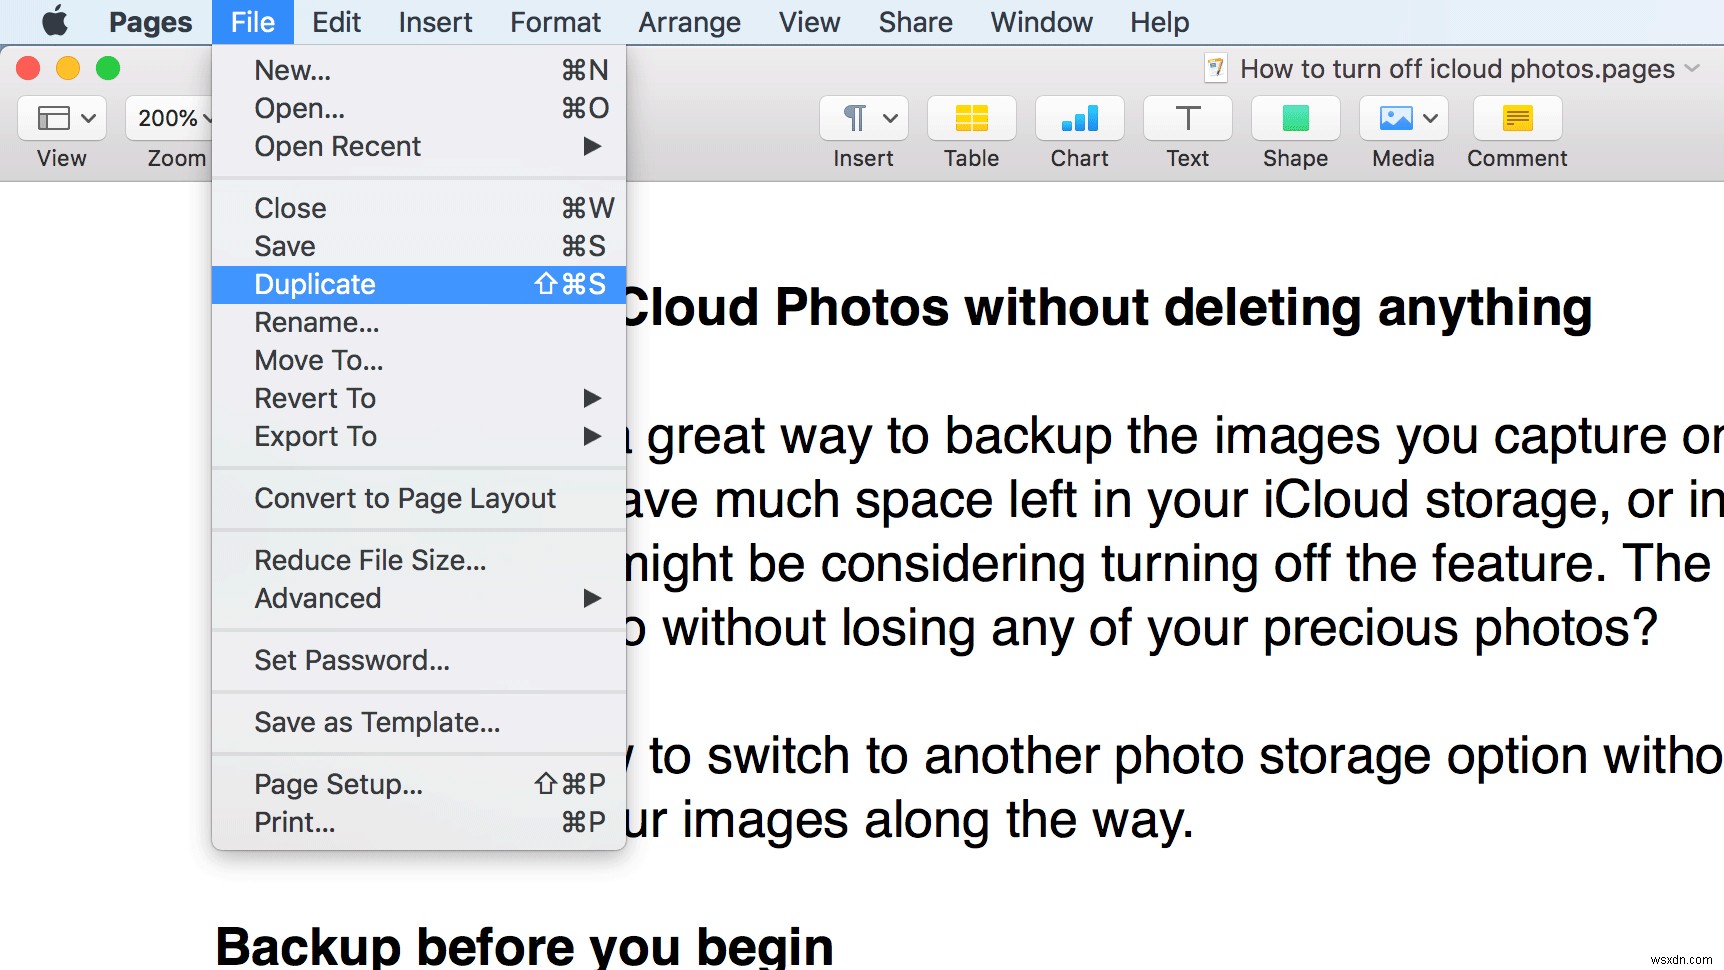The image size is (1724, 970).
Task: Click Convert to Page Layout
Action: (x=405, y=498)
